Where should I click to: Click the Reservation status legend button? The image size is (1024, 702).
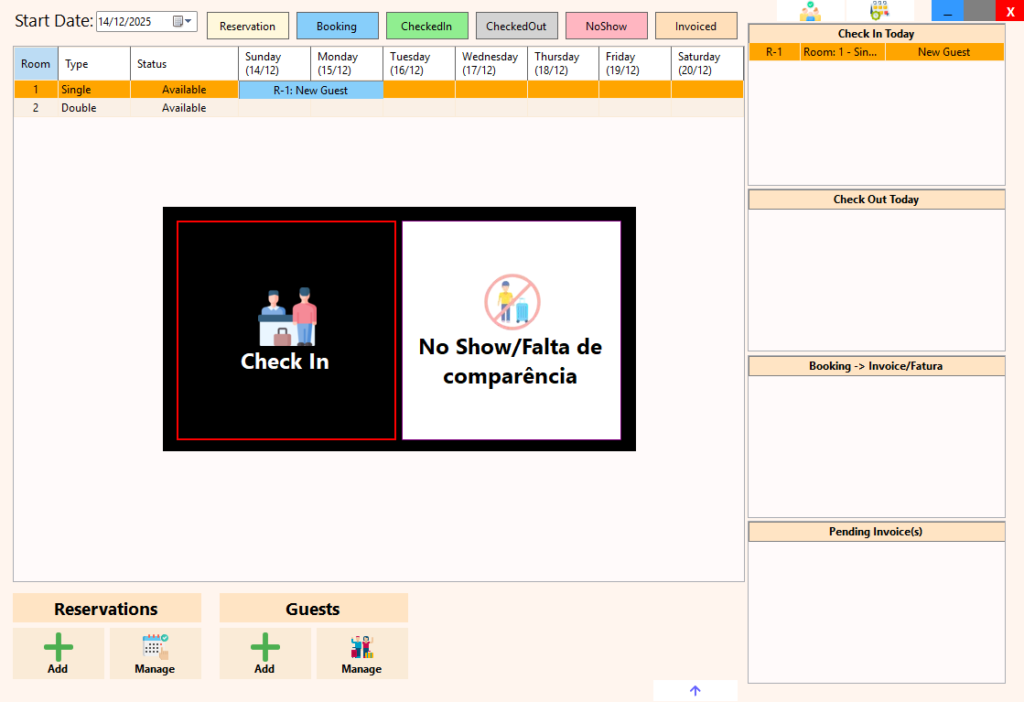(247, 26)
